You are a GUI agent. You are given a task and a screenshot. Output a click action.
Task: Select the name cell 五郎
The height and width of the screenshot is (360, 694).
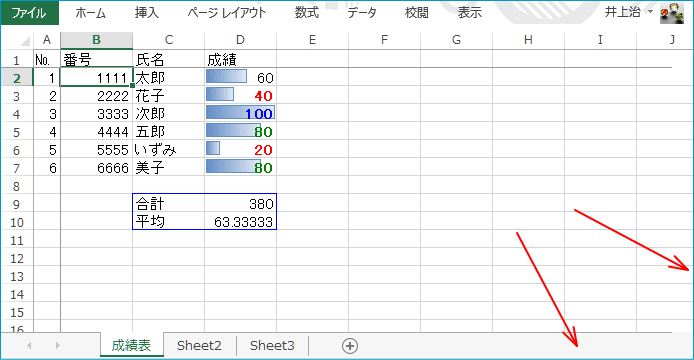(x=169, y=132)
